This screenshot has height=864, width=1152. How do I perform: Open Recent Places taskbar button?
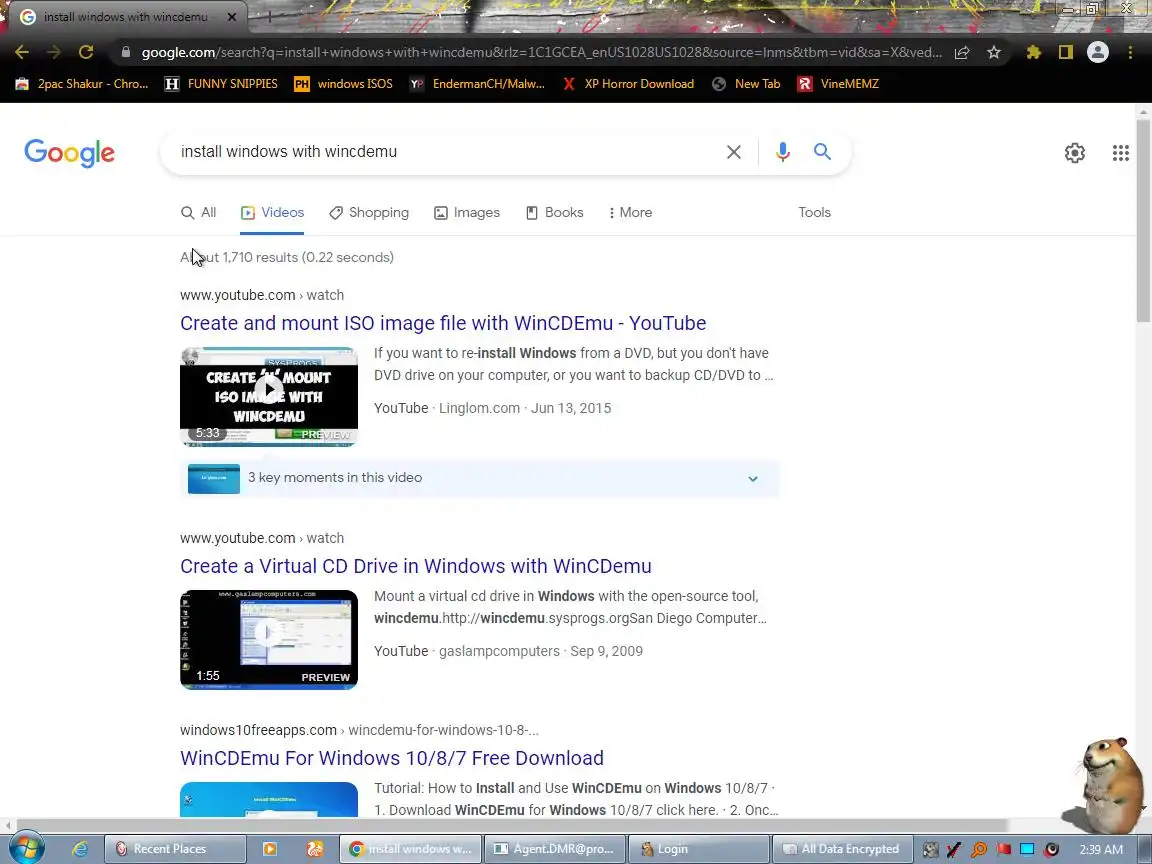175,849
